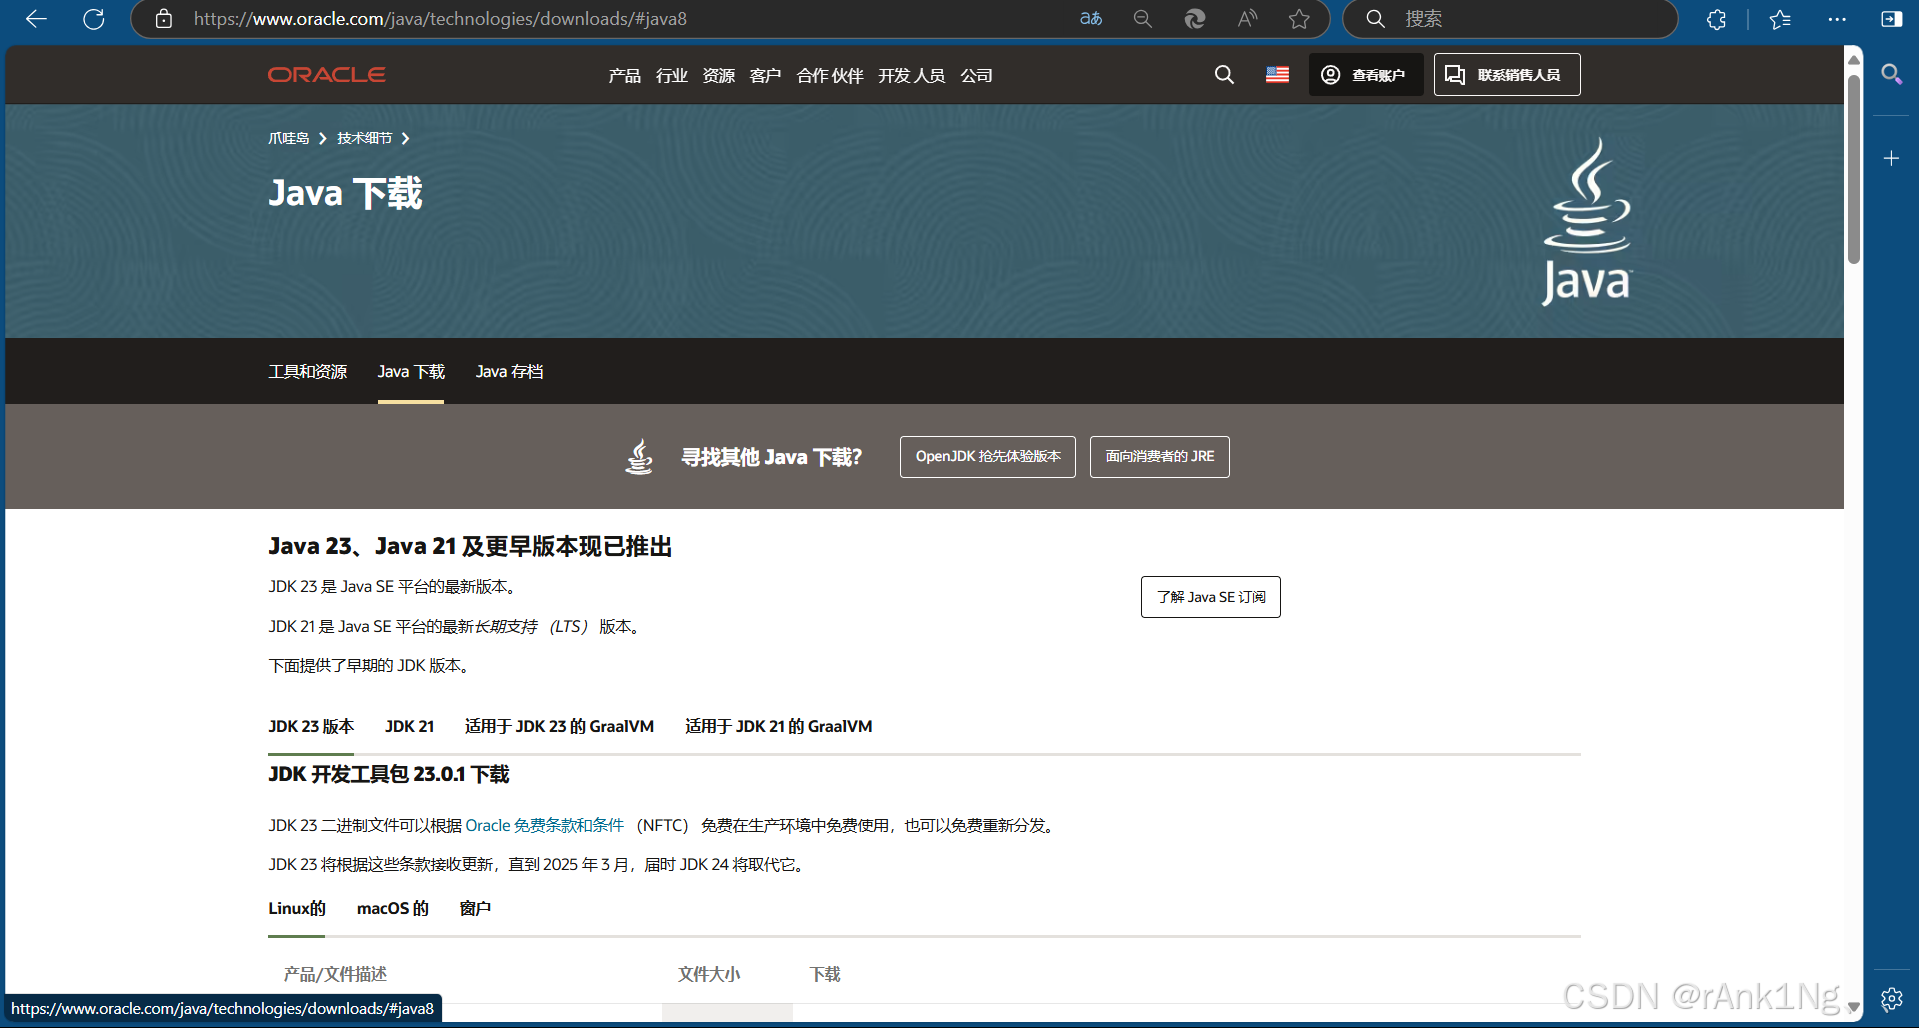1919x1028 pixels.
Task: Select the macOS 的 platform tab
Action: (392, 908)
